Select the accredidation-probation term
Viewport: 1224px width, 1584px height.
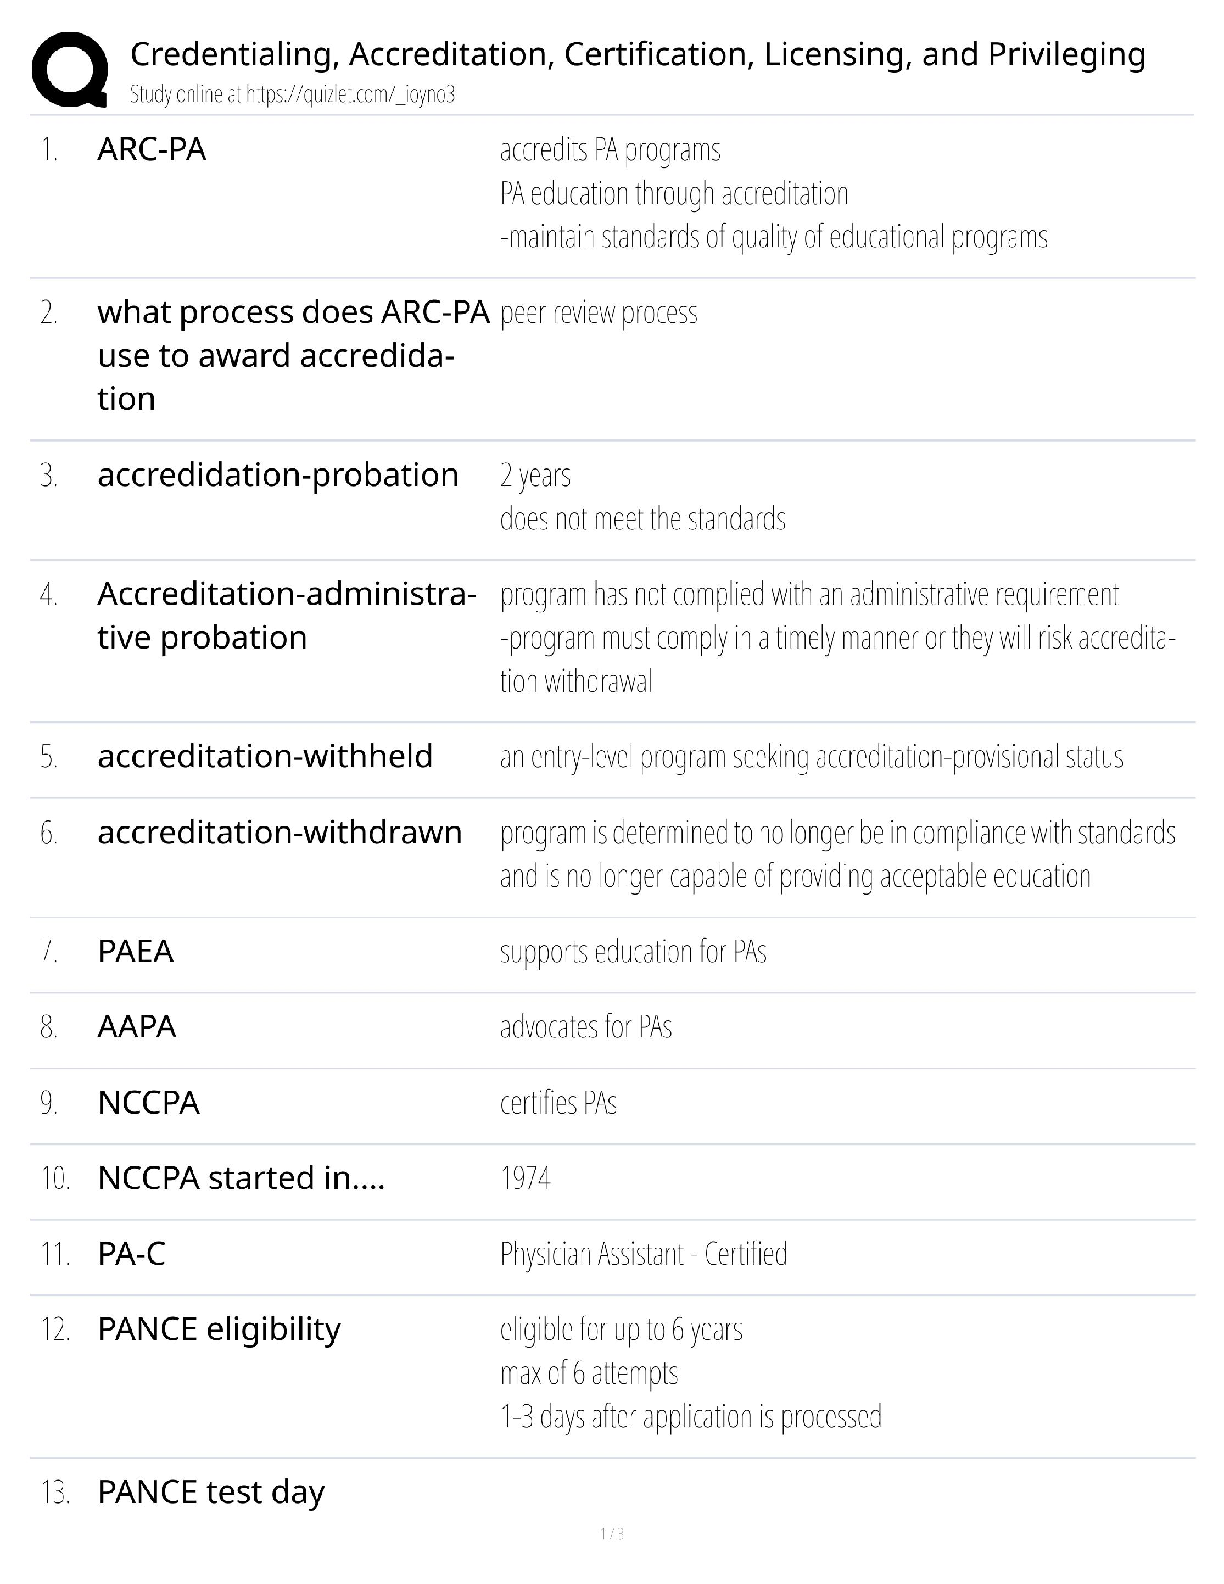click(x=278, y=475)
